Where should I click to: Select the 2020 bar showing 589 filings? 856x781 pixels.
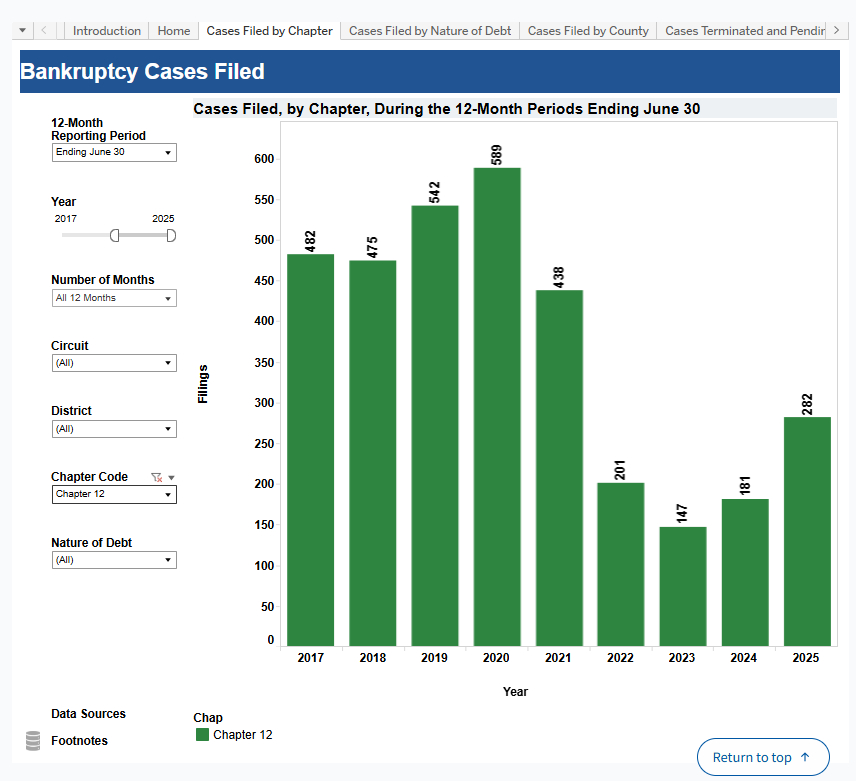click(x=497, y=406)
